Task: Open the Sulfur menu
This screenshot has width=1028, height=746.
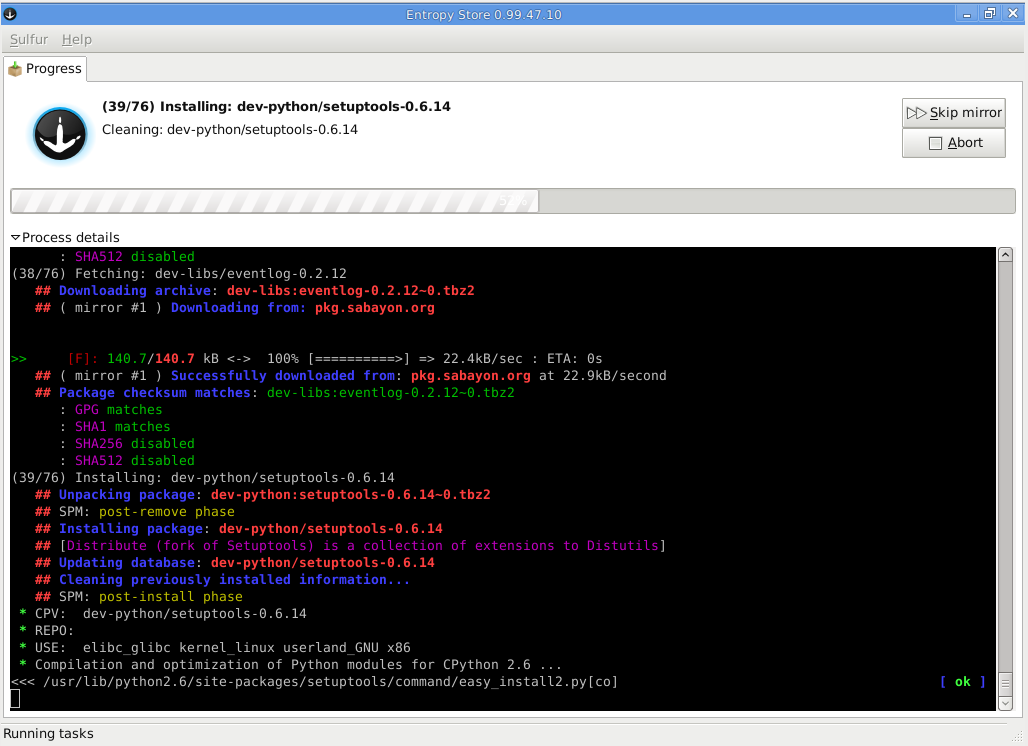Action: (x=29, y=39)
